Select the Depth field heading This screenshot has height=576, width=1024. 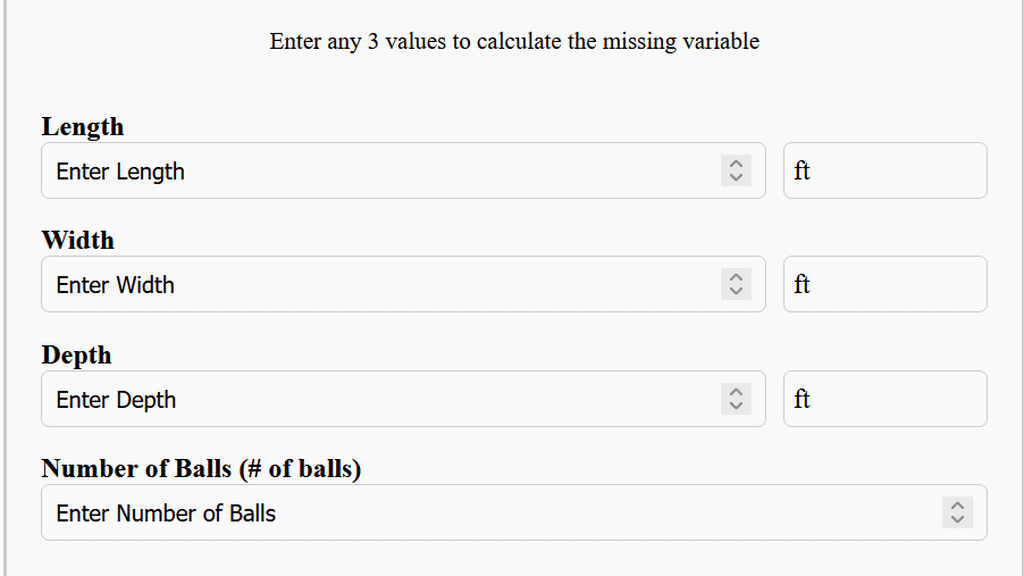(x=77, y=355)
